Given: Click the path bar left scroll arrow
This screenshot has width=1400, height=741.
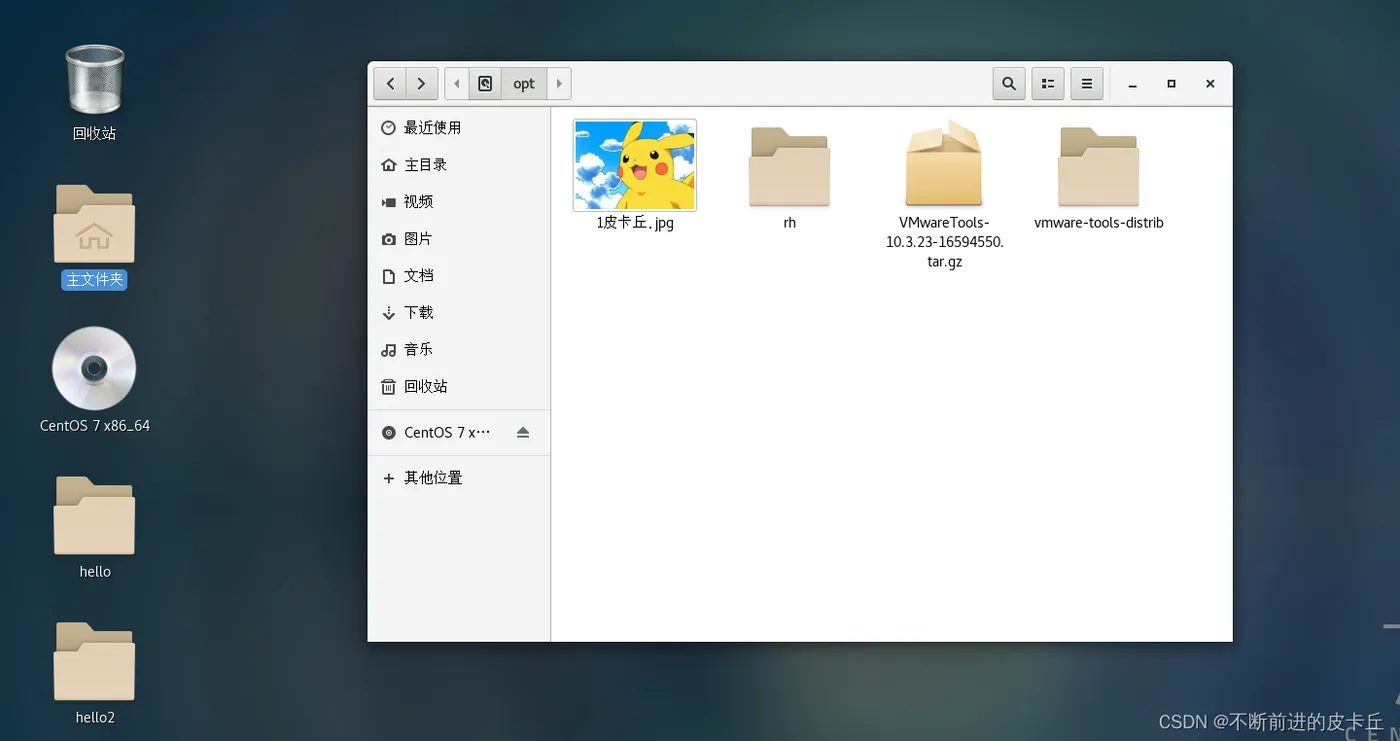Looking at the screenshot, I should pyautogui.click(x=456, y=84).
